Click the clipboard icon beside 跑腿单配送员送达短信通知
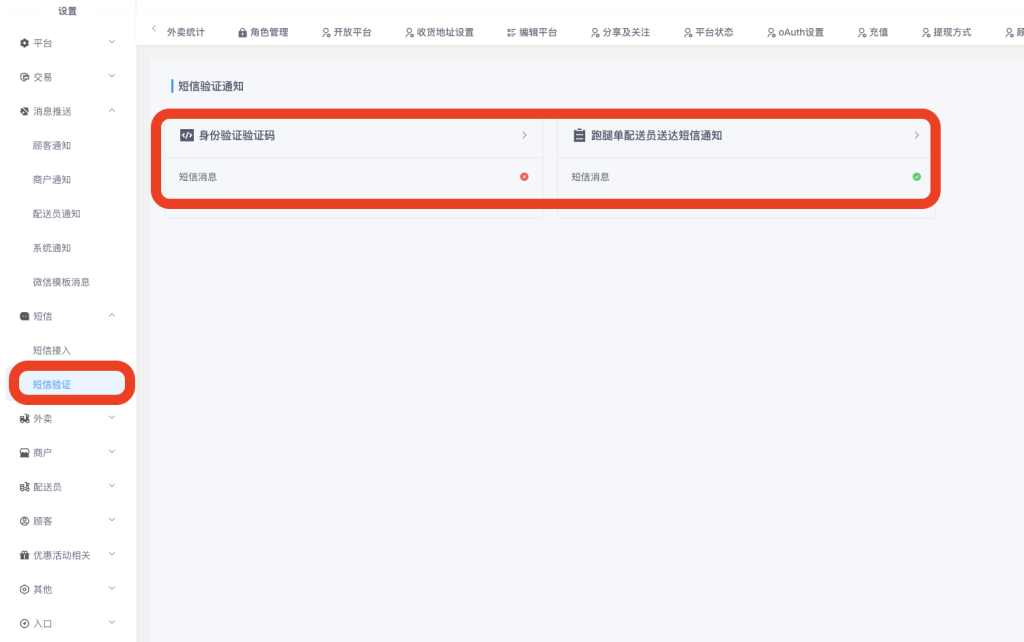The image size is (1024, 642). 579,135
